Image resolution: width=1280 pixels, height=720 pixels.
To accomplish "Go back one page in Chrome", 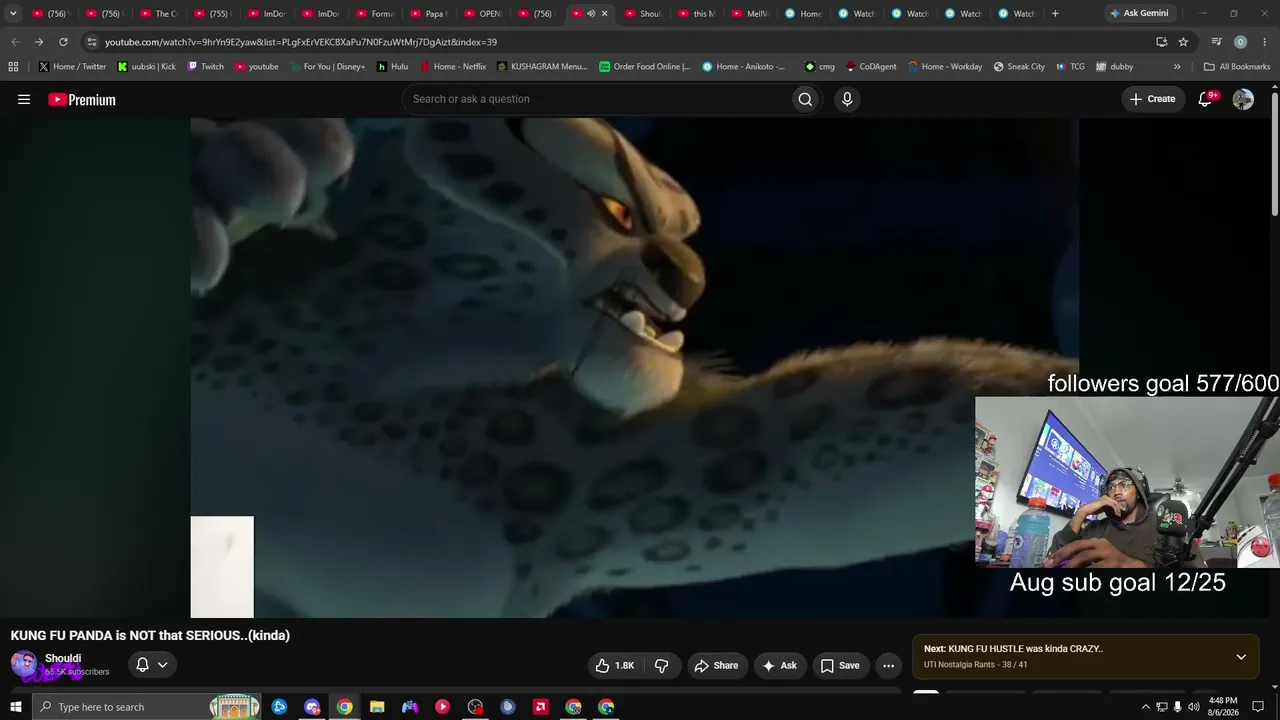I will (x=15, y=42).
